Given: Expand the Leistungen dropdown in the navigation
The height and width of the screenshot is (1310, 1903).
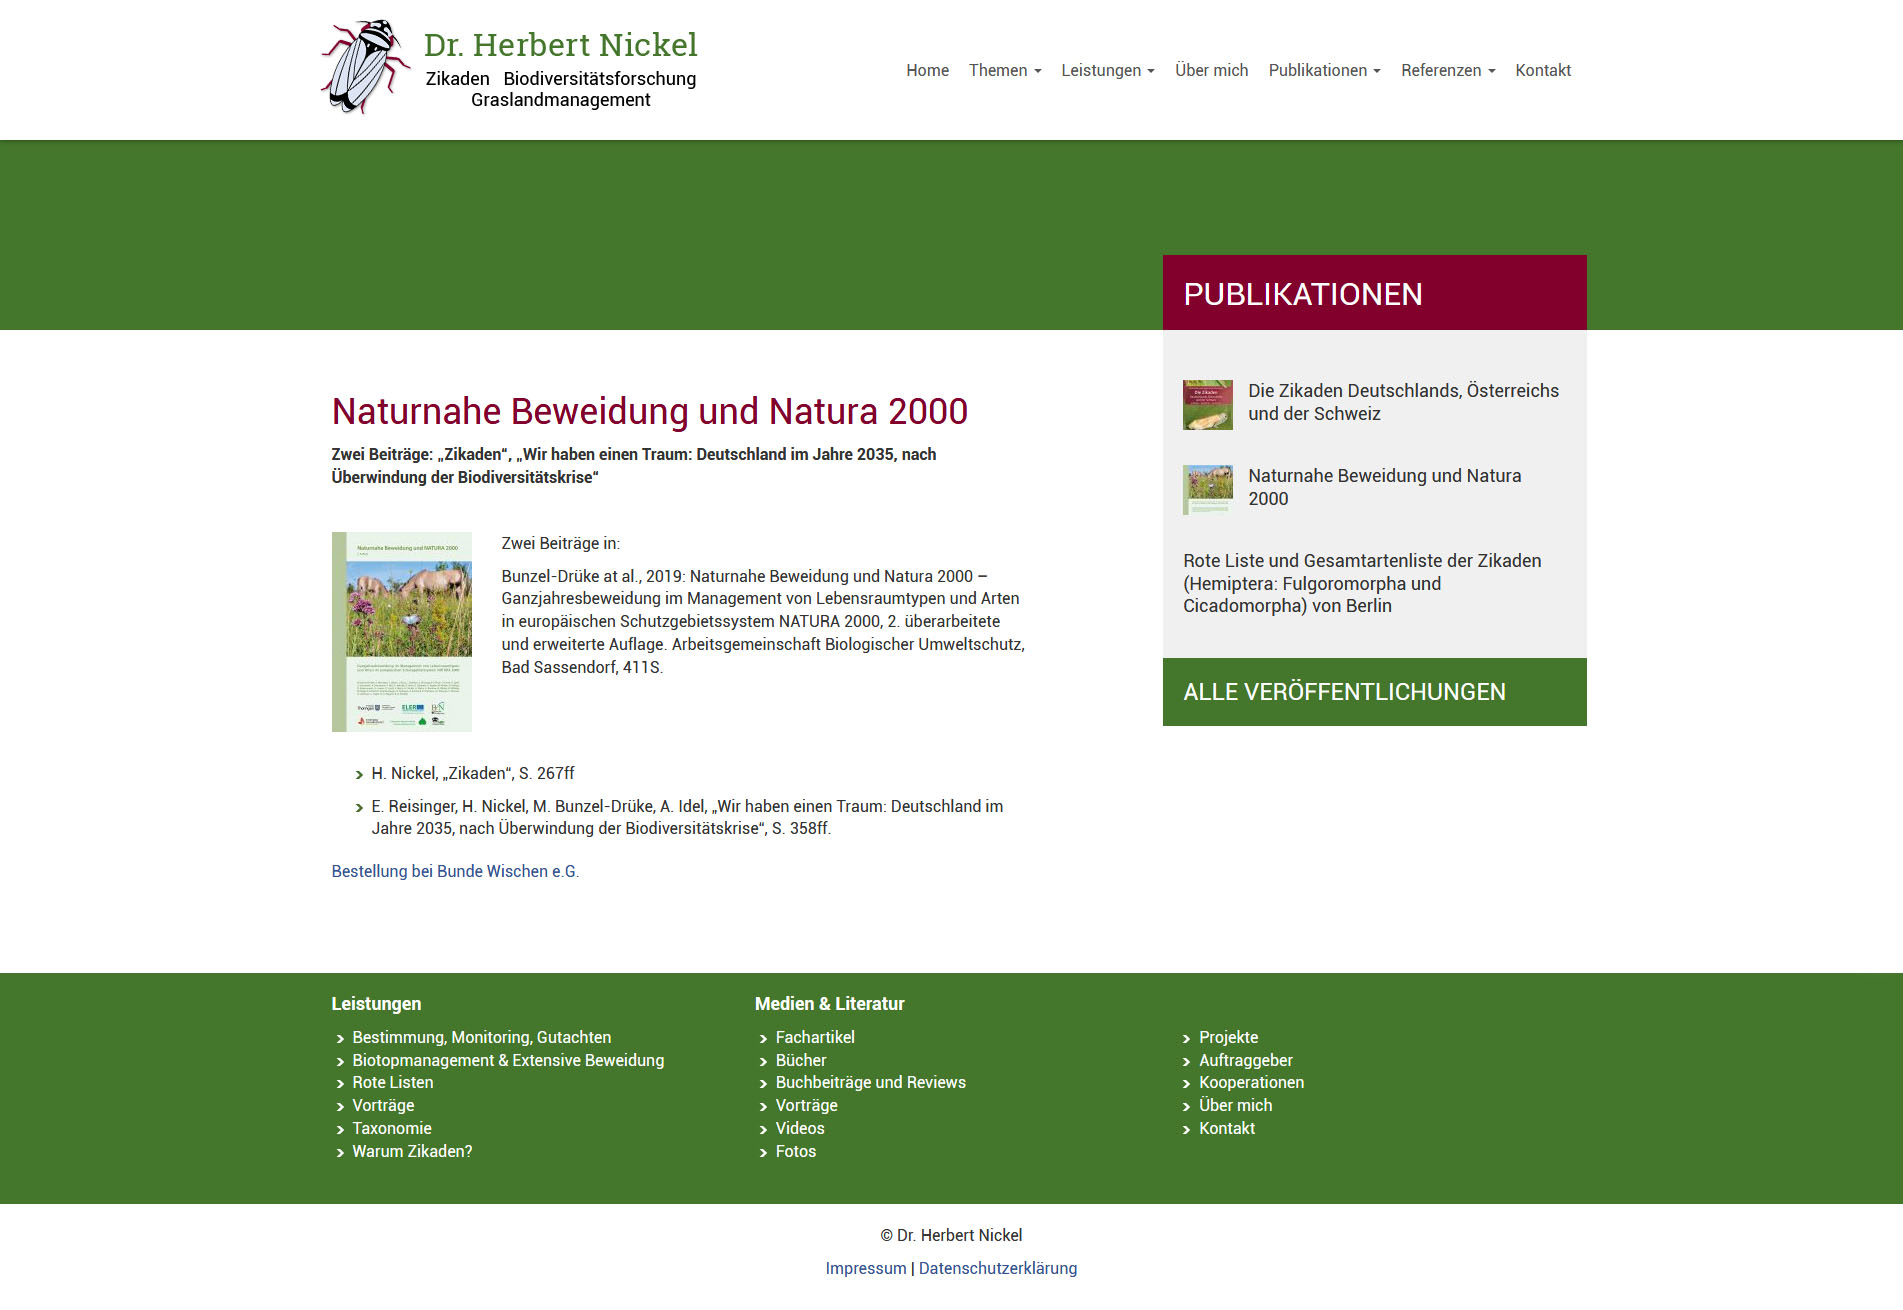Looking at the screenshot, I should (x=1107, y=70).
